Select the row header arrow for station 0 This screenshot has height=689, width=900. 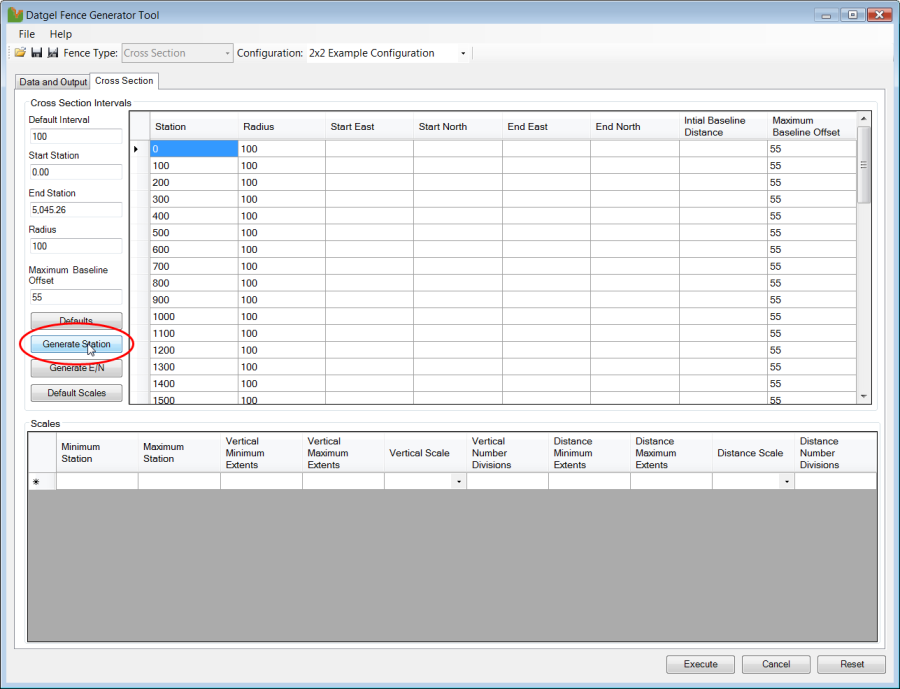(138, 149)
